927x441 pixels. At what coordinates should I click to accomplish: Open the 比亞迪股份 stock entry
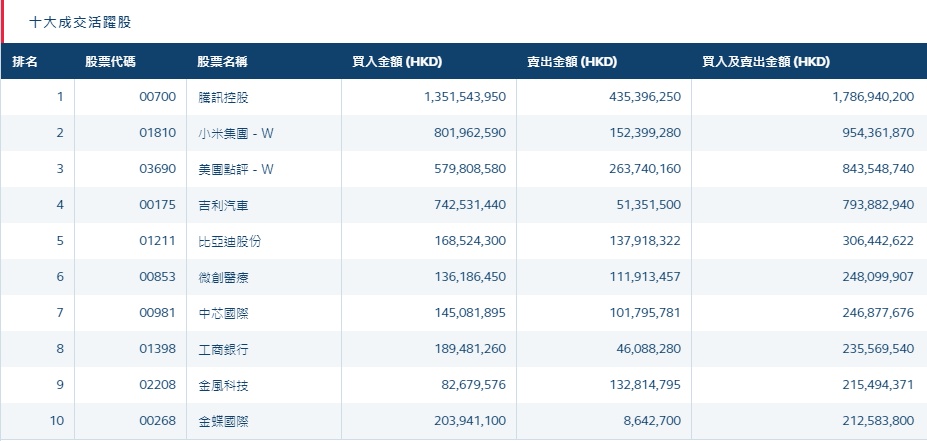[x=228, y=241]
